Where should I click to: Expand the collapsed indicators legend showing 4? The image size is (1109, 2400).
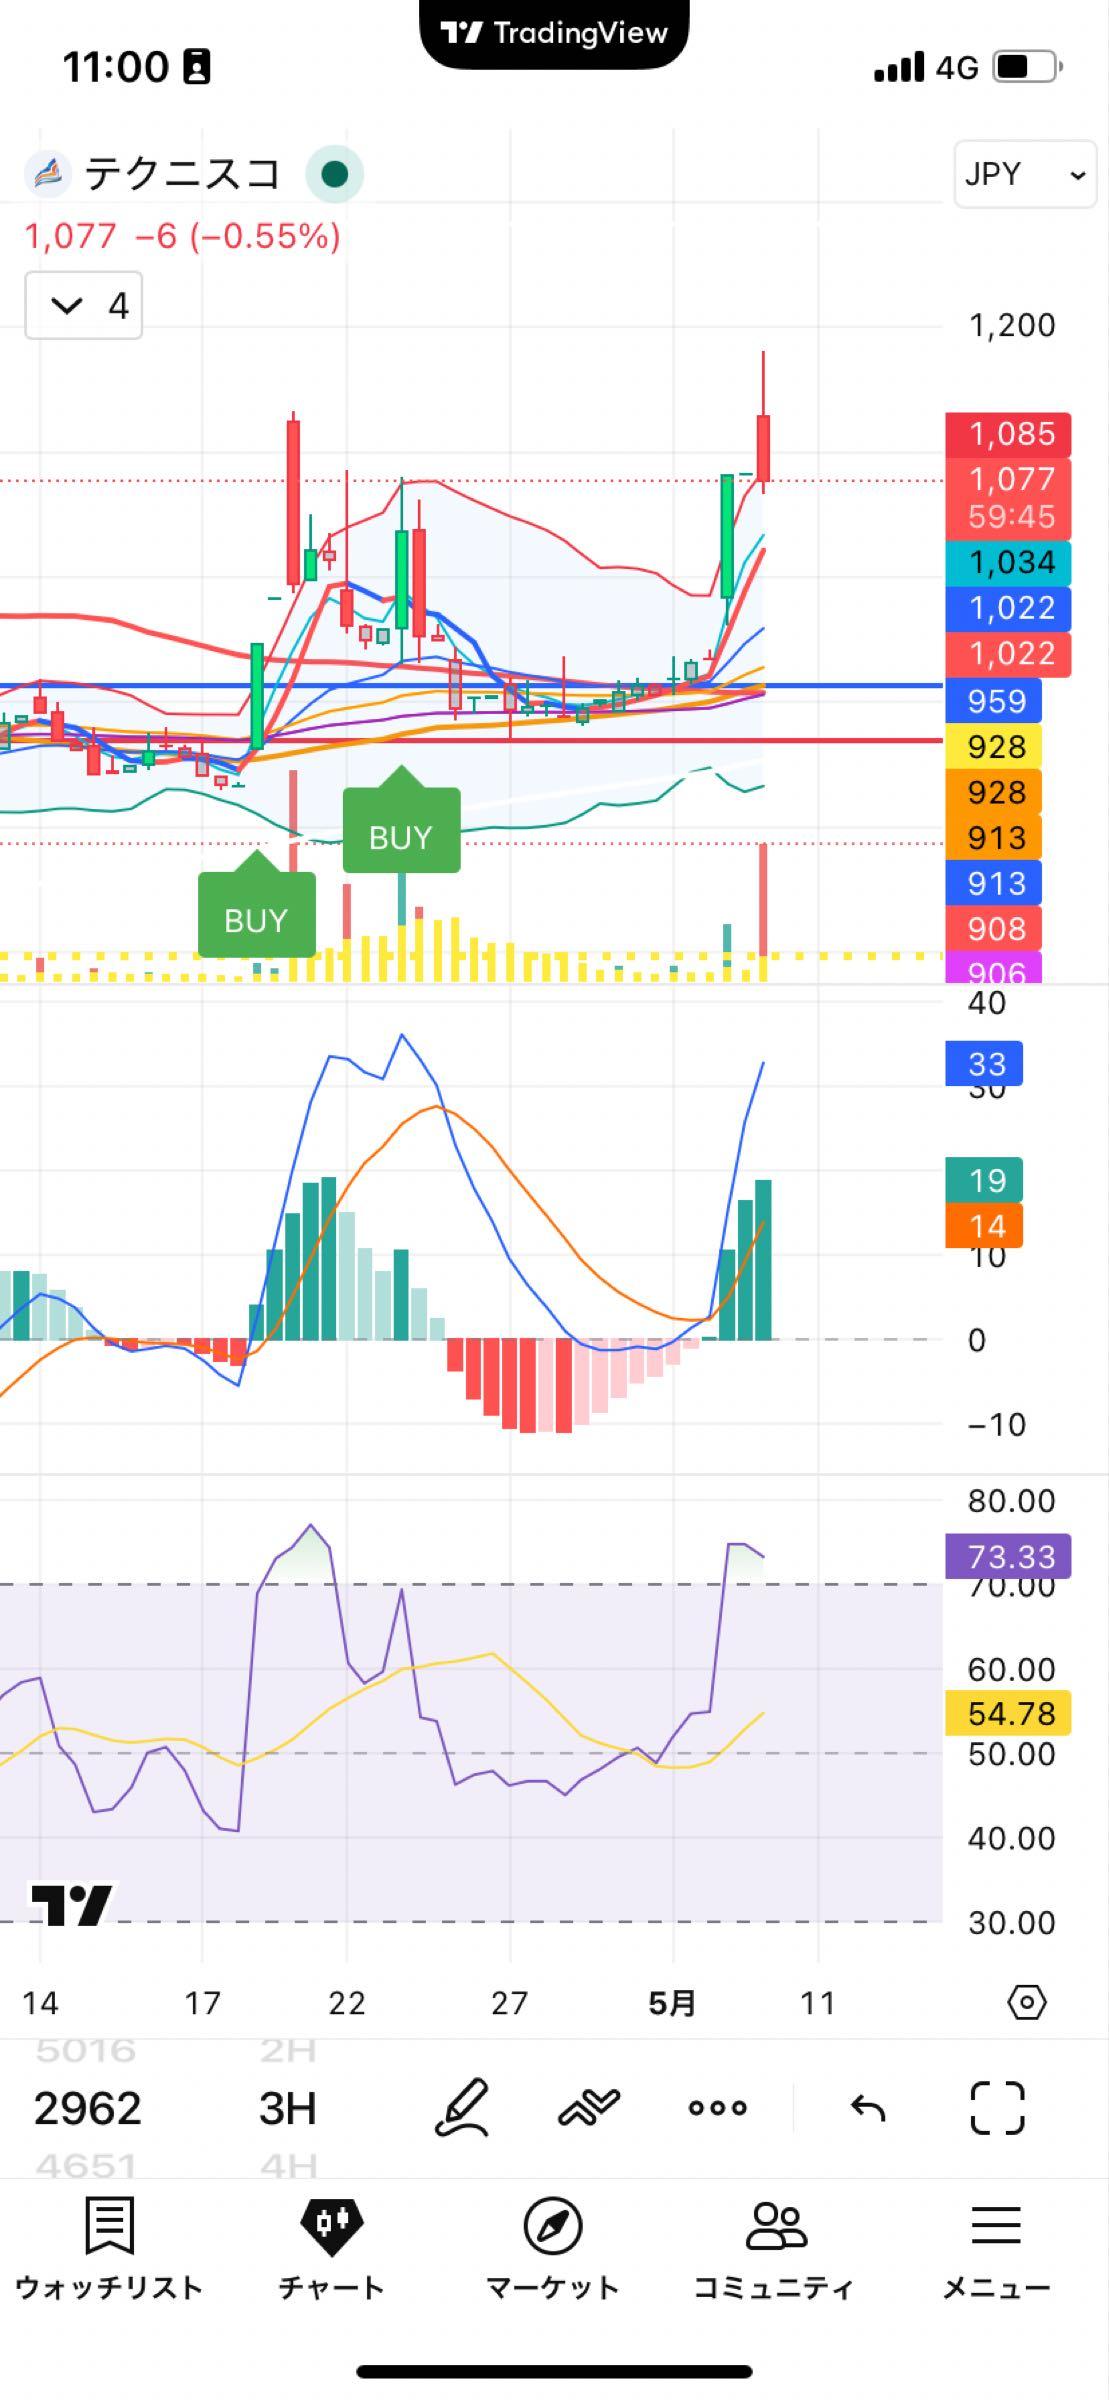click(x=84, y=305)
